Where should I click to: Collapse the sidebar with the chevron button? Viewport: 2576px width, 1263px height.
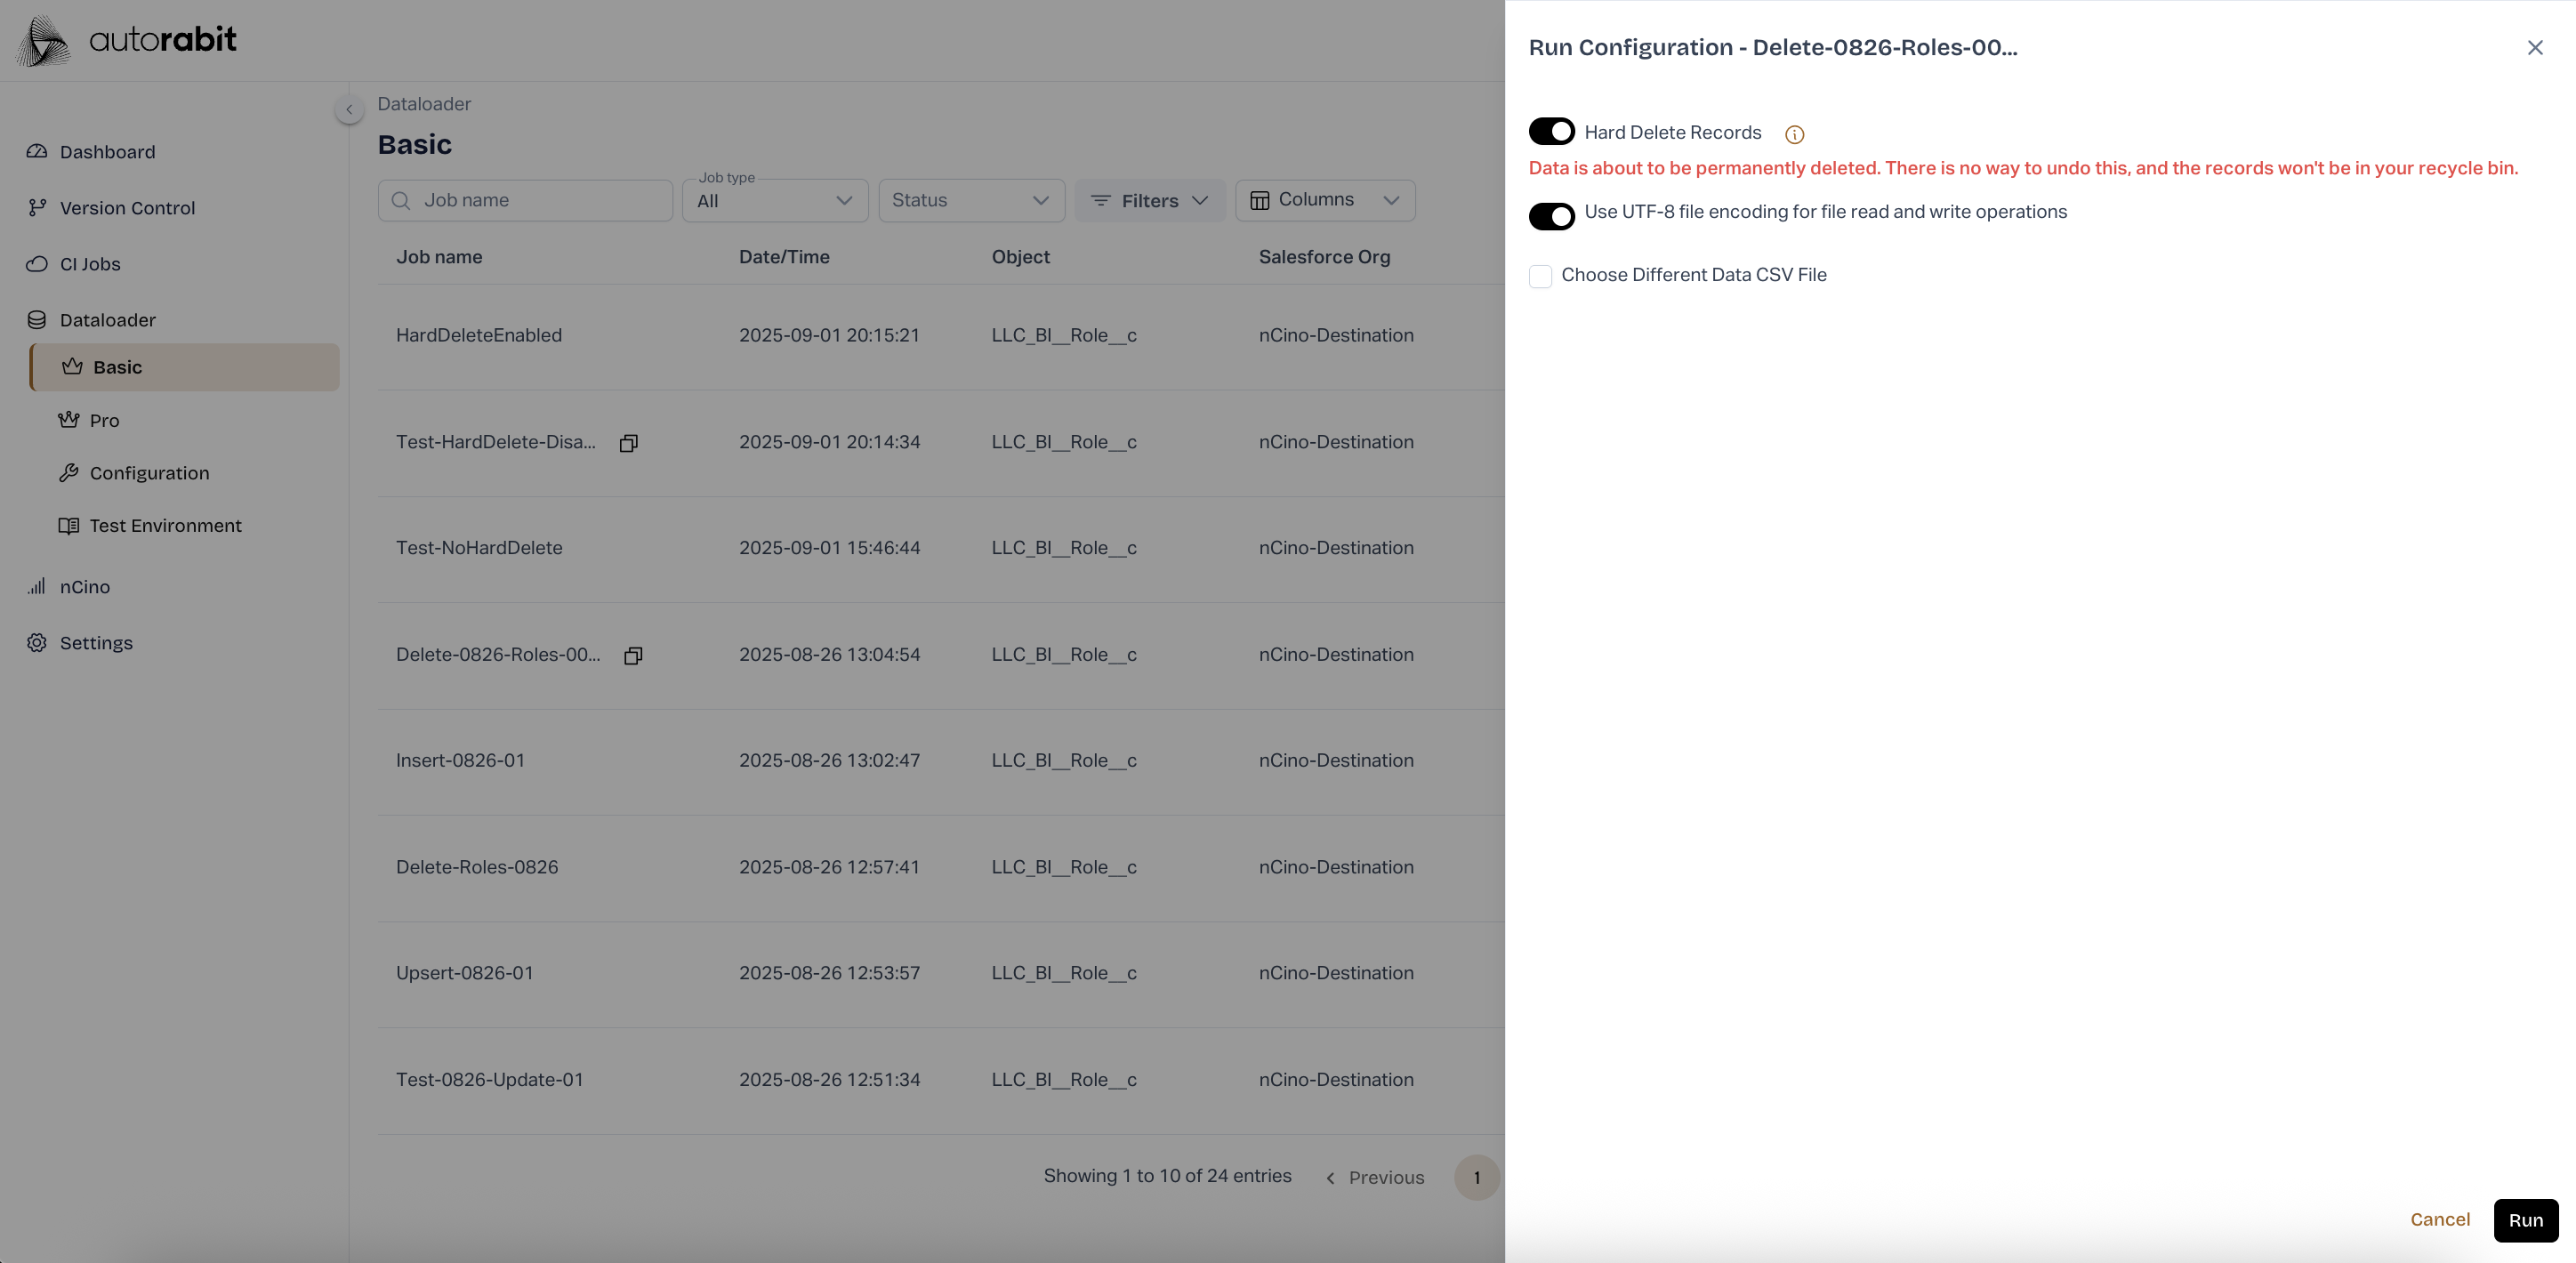(x=349, y=109)
